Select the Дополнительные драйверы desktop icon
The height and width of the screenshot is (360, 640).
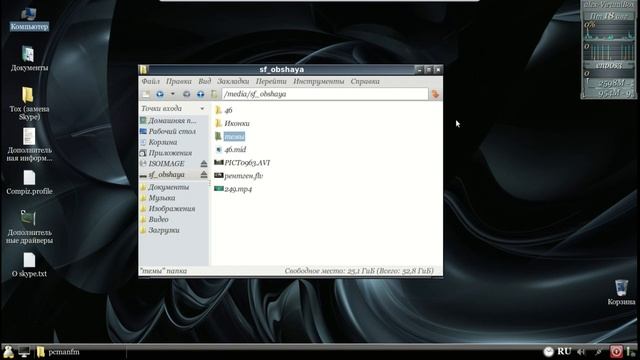(x=29, y=227)
